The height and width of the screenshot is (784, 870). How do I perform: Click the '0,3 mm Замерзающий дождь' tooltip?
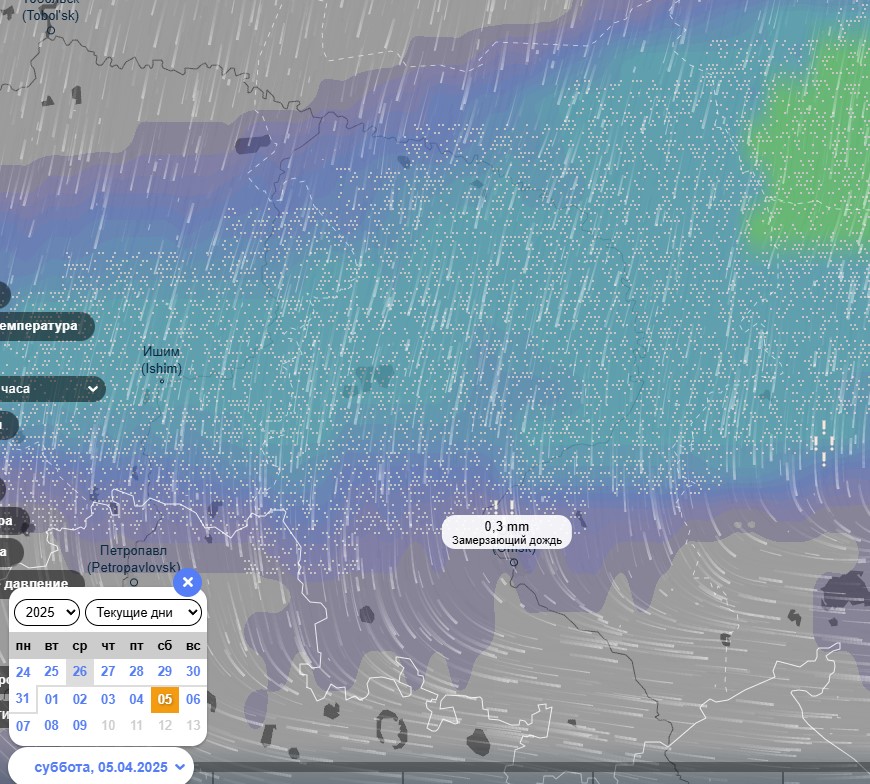(507, 532)
